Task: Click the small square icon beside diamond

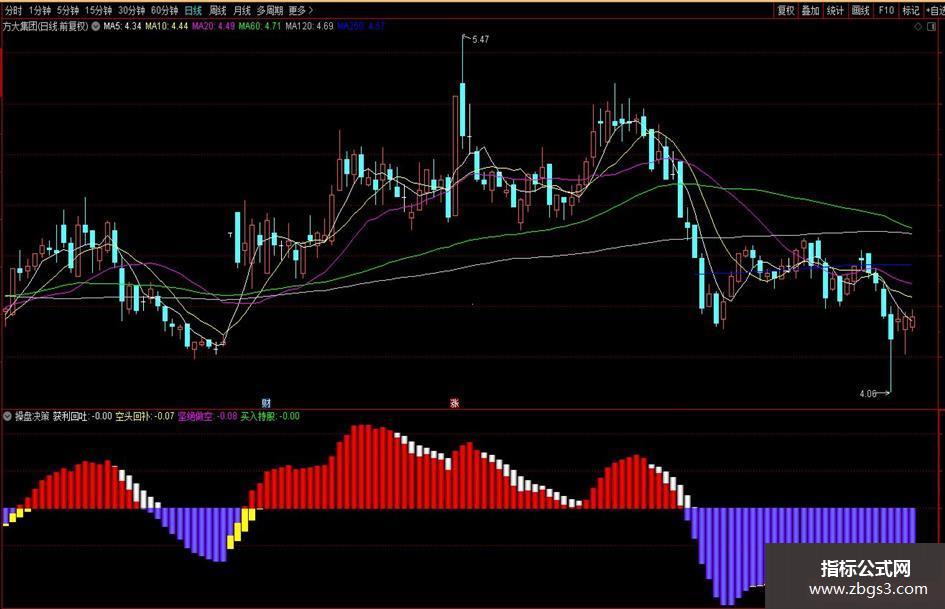Action: [x=931, y=27]
